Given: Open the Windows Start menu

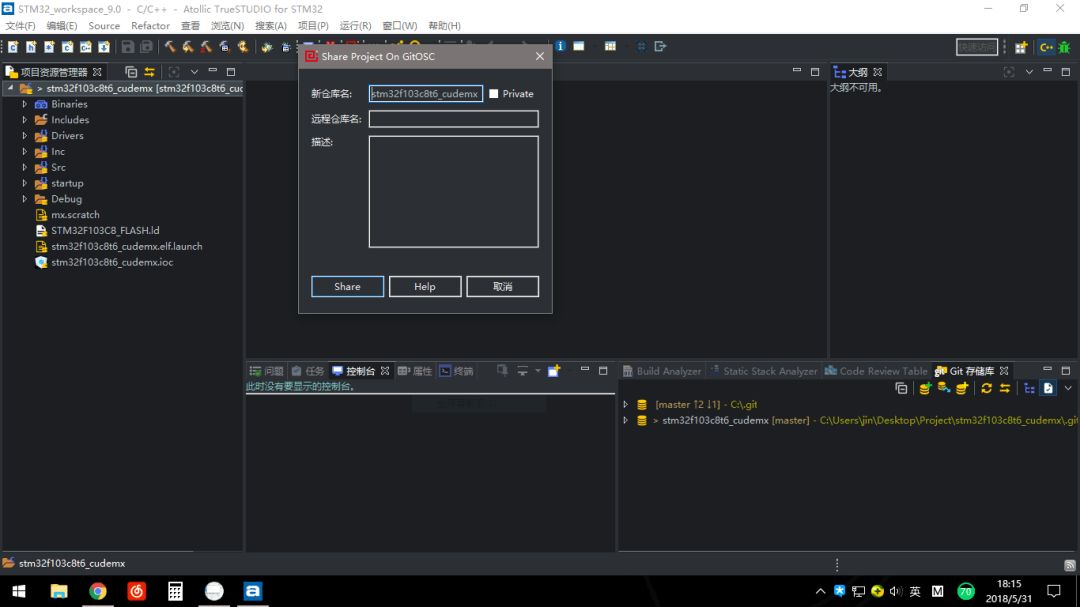Looking at the screenshot, I should tap(19, 591).
